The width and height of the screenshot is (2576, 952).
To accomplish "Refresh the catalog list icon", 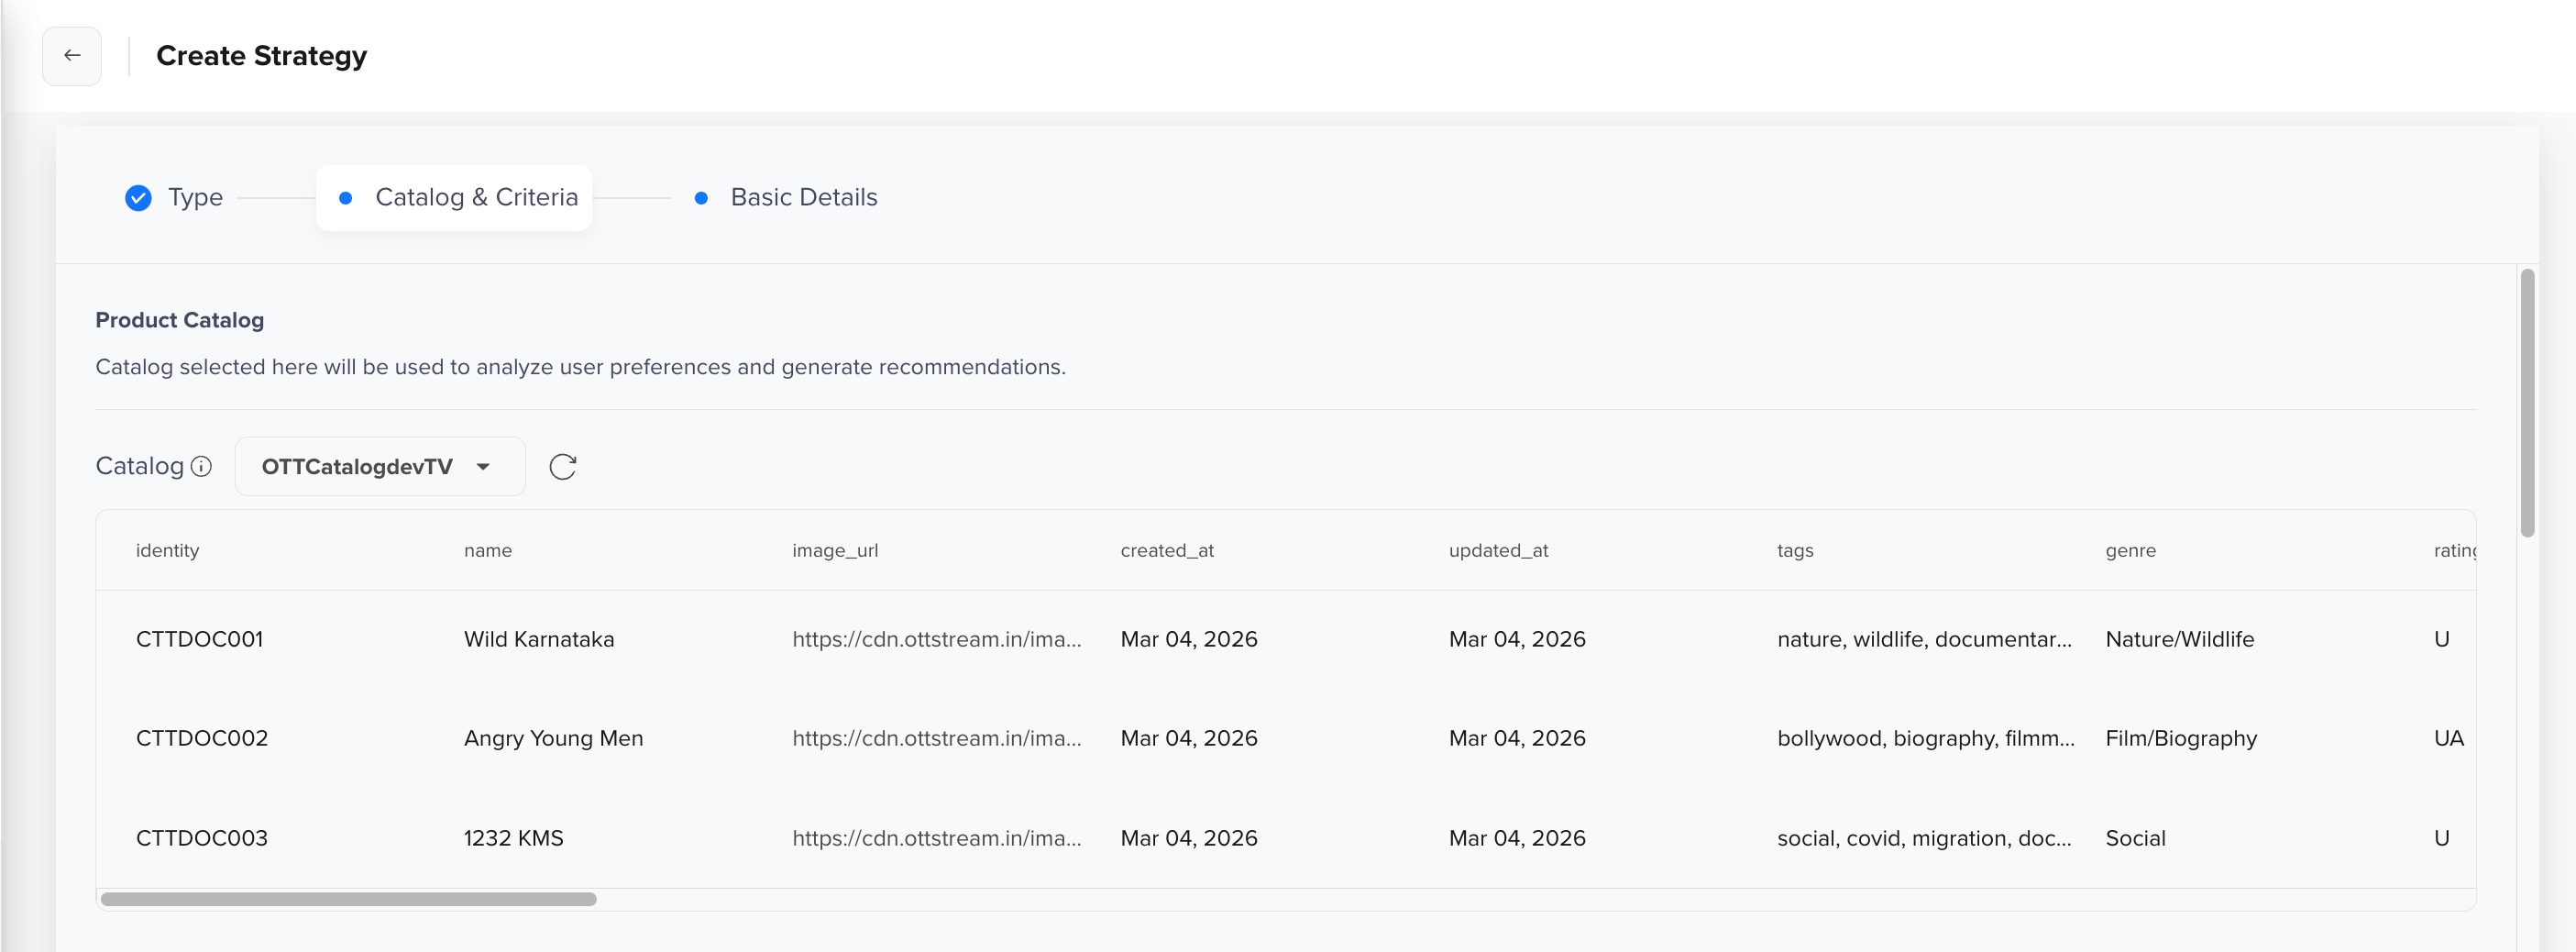I will point(563,467).
